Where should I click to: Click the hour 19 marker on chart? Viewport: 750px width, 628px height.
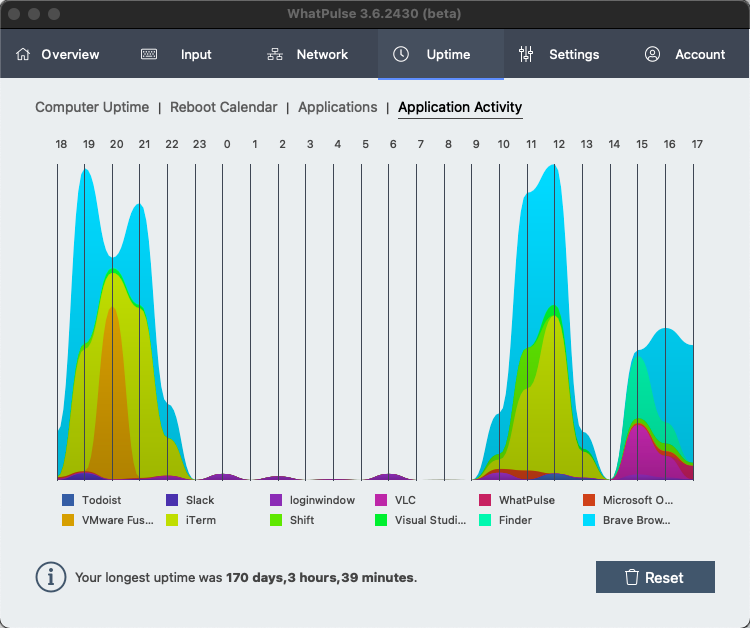[89, 145]
